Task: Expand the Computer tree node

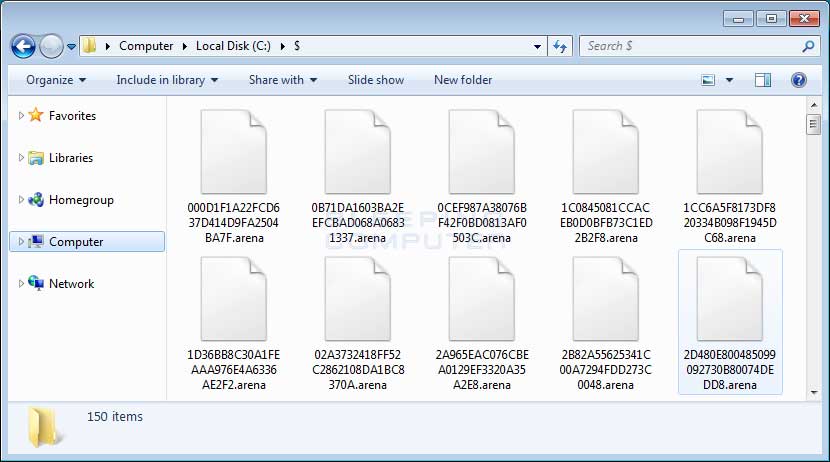Action: point(21,242)
